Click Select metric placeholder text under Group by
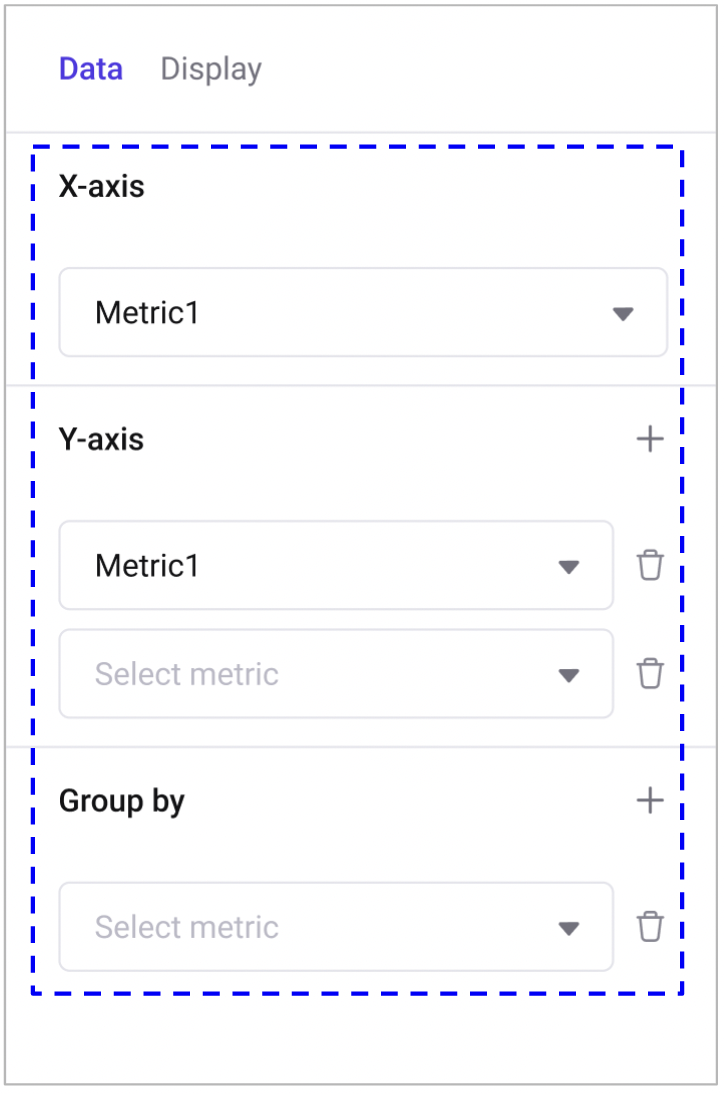Viewport: 724px width, 1094px height. coord(186,927)
